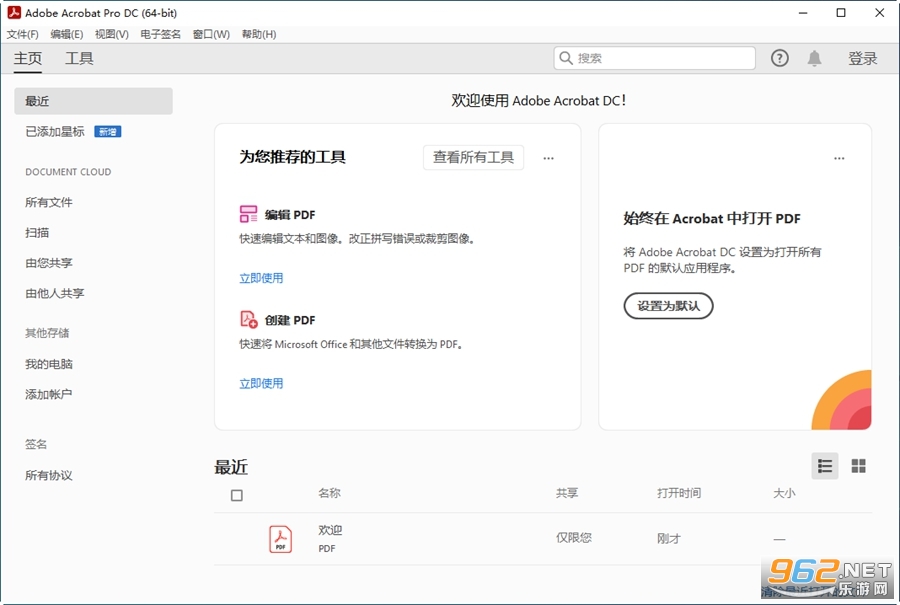Select 已添加星标 in the sidebar
Viewport: 900px width, 605px height.
point(55,131)
